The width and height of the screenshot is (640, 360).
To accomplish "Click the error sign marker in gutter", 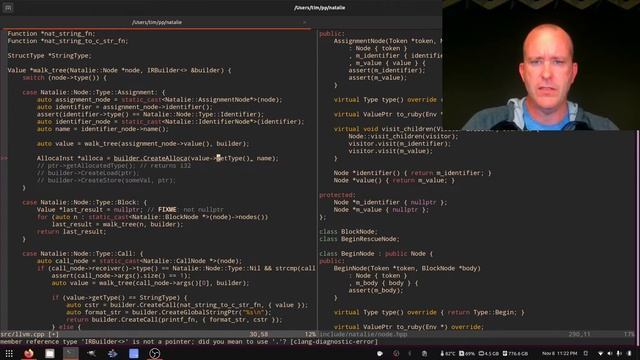I will pos(4,158).
